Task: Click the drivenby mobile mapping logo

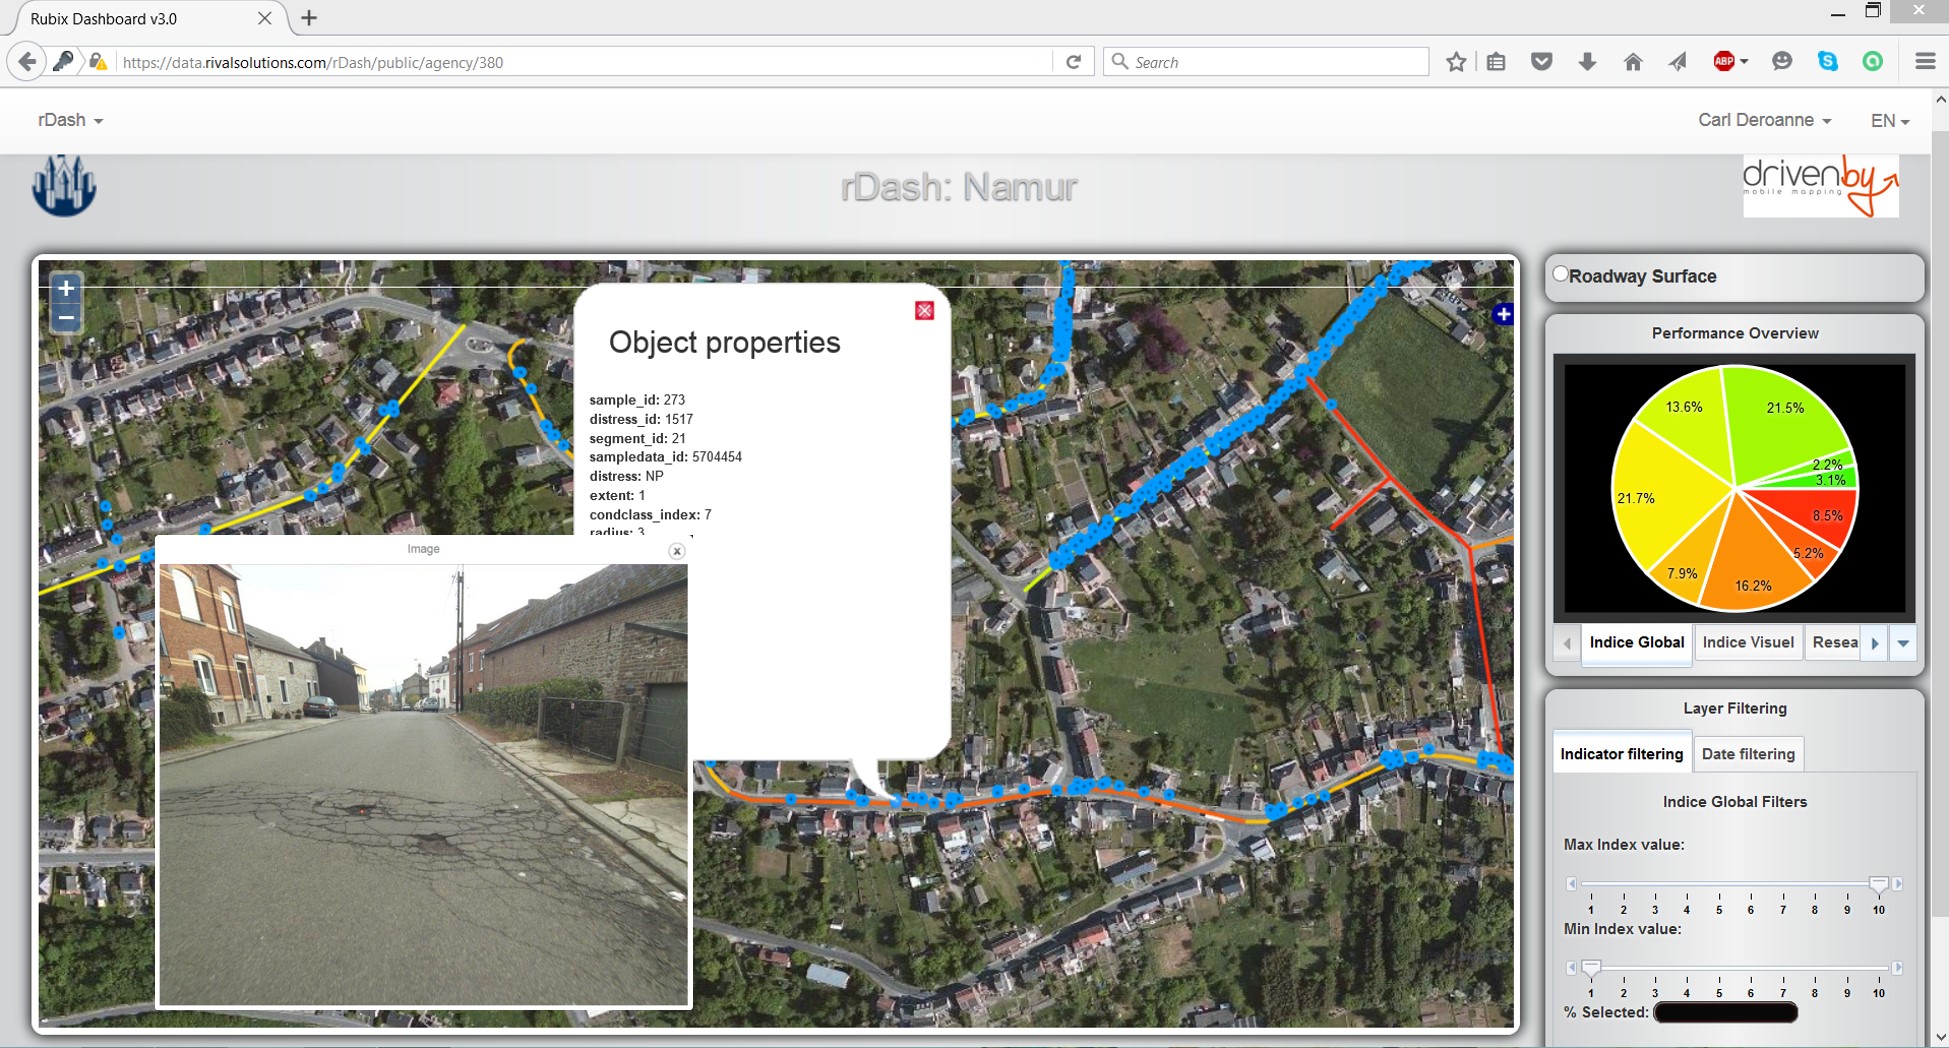Action: (x=1820, y=186)
